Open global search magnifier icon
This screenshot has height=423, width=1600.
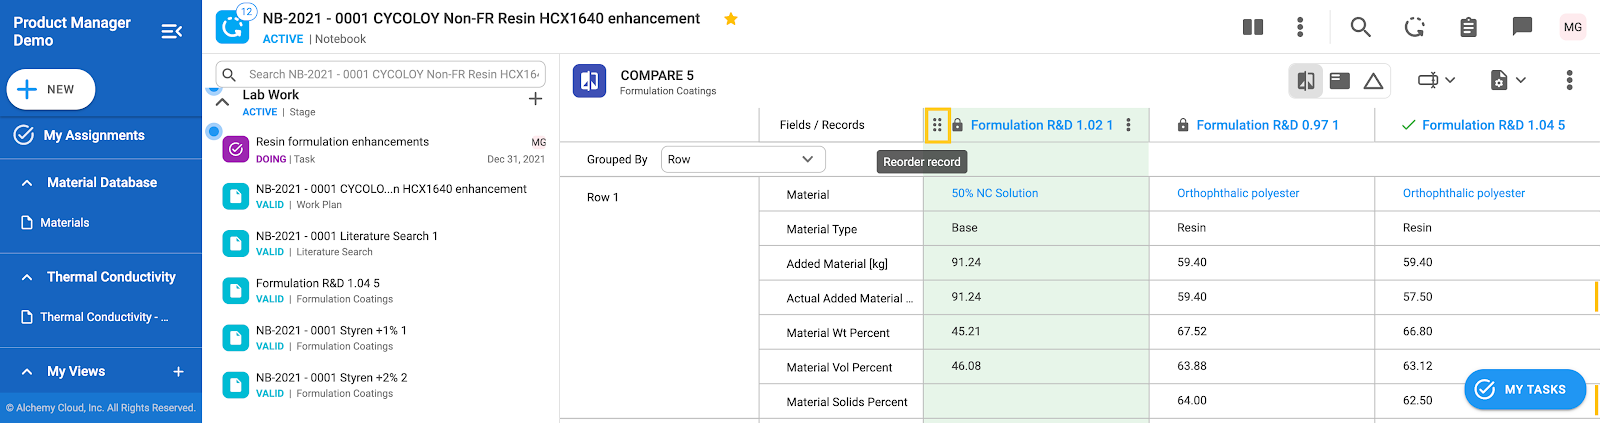pos(1360,27)
